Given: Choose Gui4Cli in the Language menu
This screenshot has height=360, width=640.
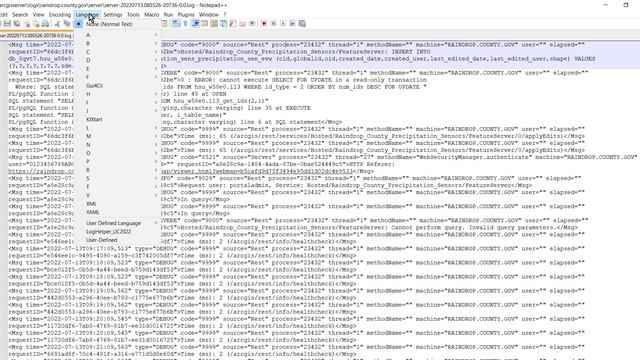Looking at the screenshot, I should (x=118, y=86).
